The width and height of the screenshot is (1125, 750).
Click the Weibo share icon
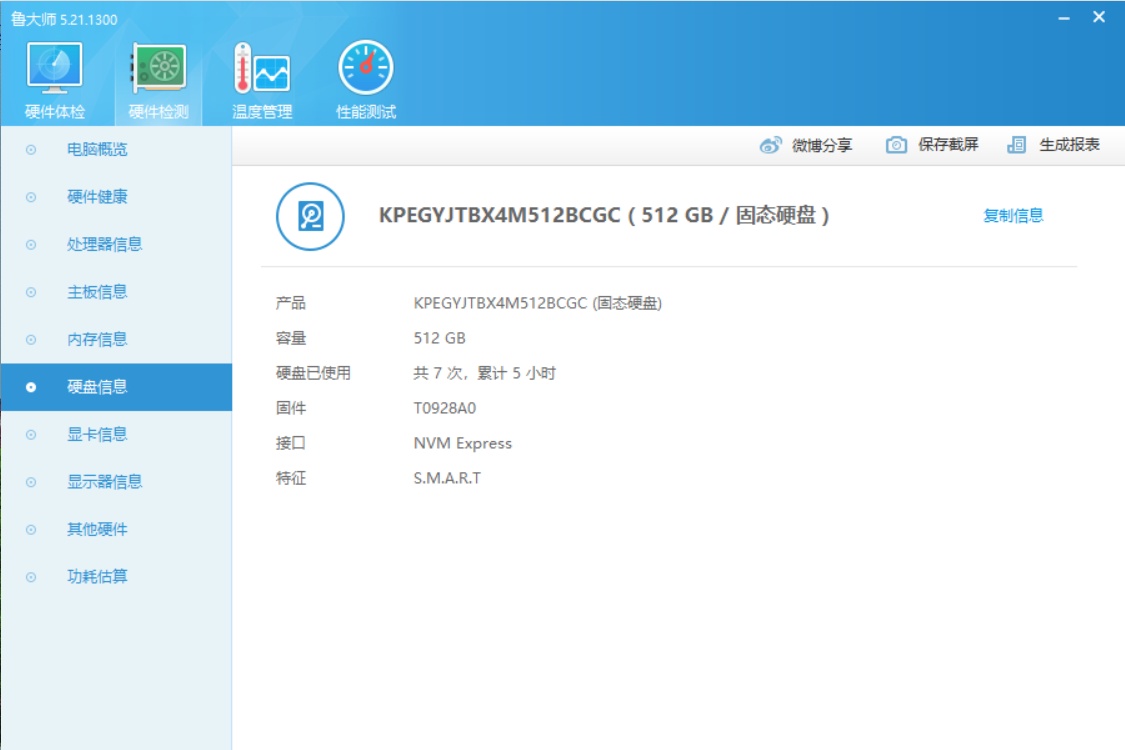tap(771, 145)
